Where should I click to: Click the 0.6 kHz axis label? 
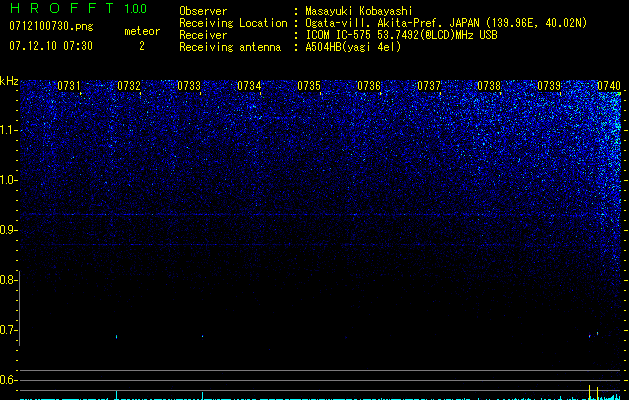(8, 380)
